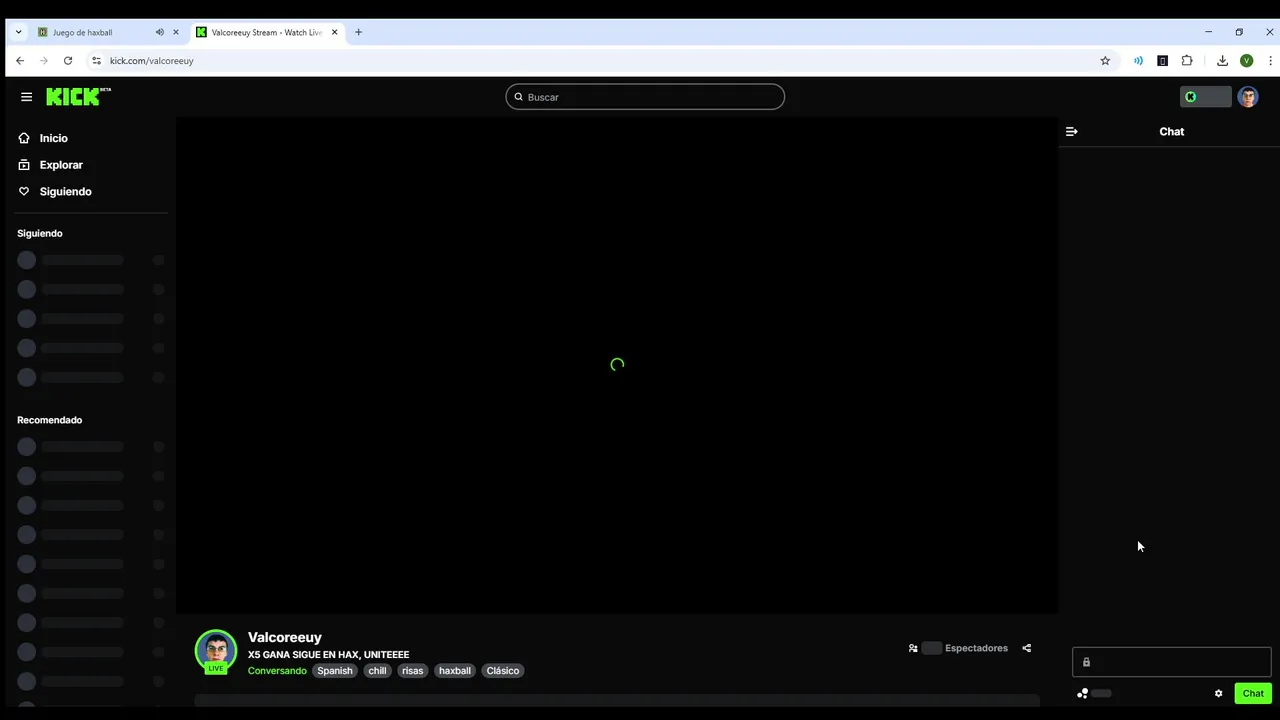Image resolution: width=1280 pixels, height=720 pixels.
Task: Reload the current page
Action: [x=68, y=61]
